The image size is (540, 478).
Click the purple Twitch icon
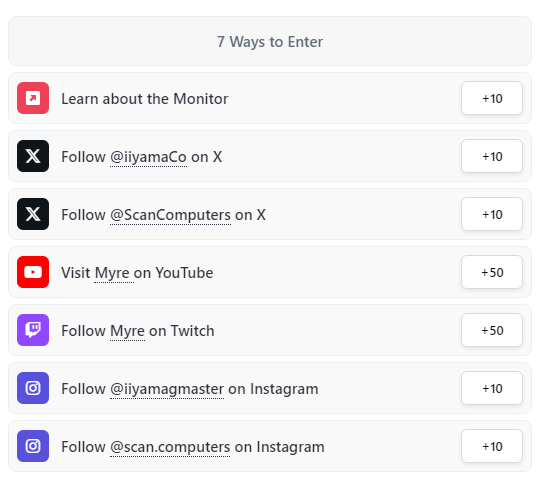33,330
